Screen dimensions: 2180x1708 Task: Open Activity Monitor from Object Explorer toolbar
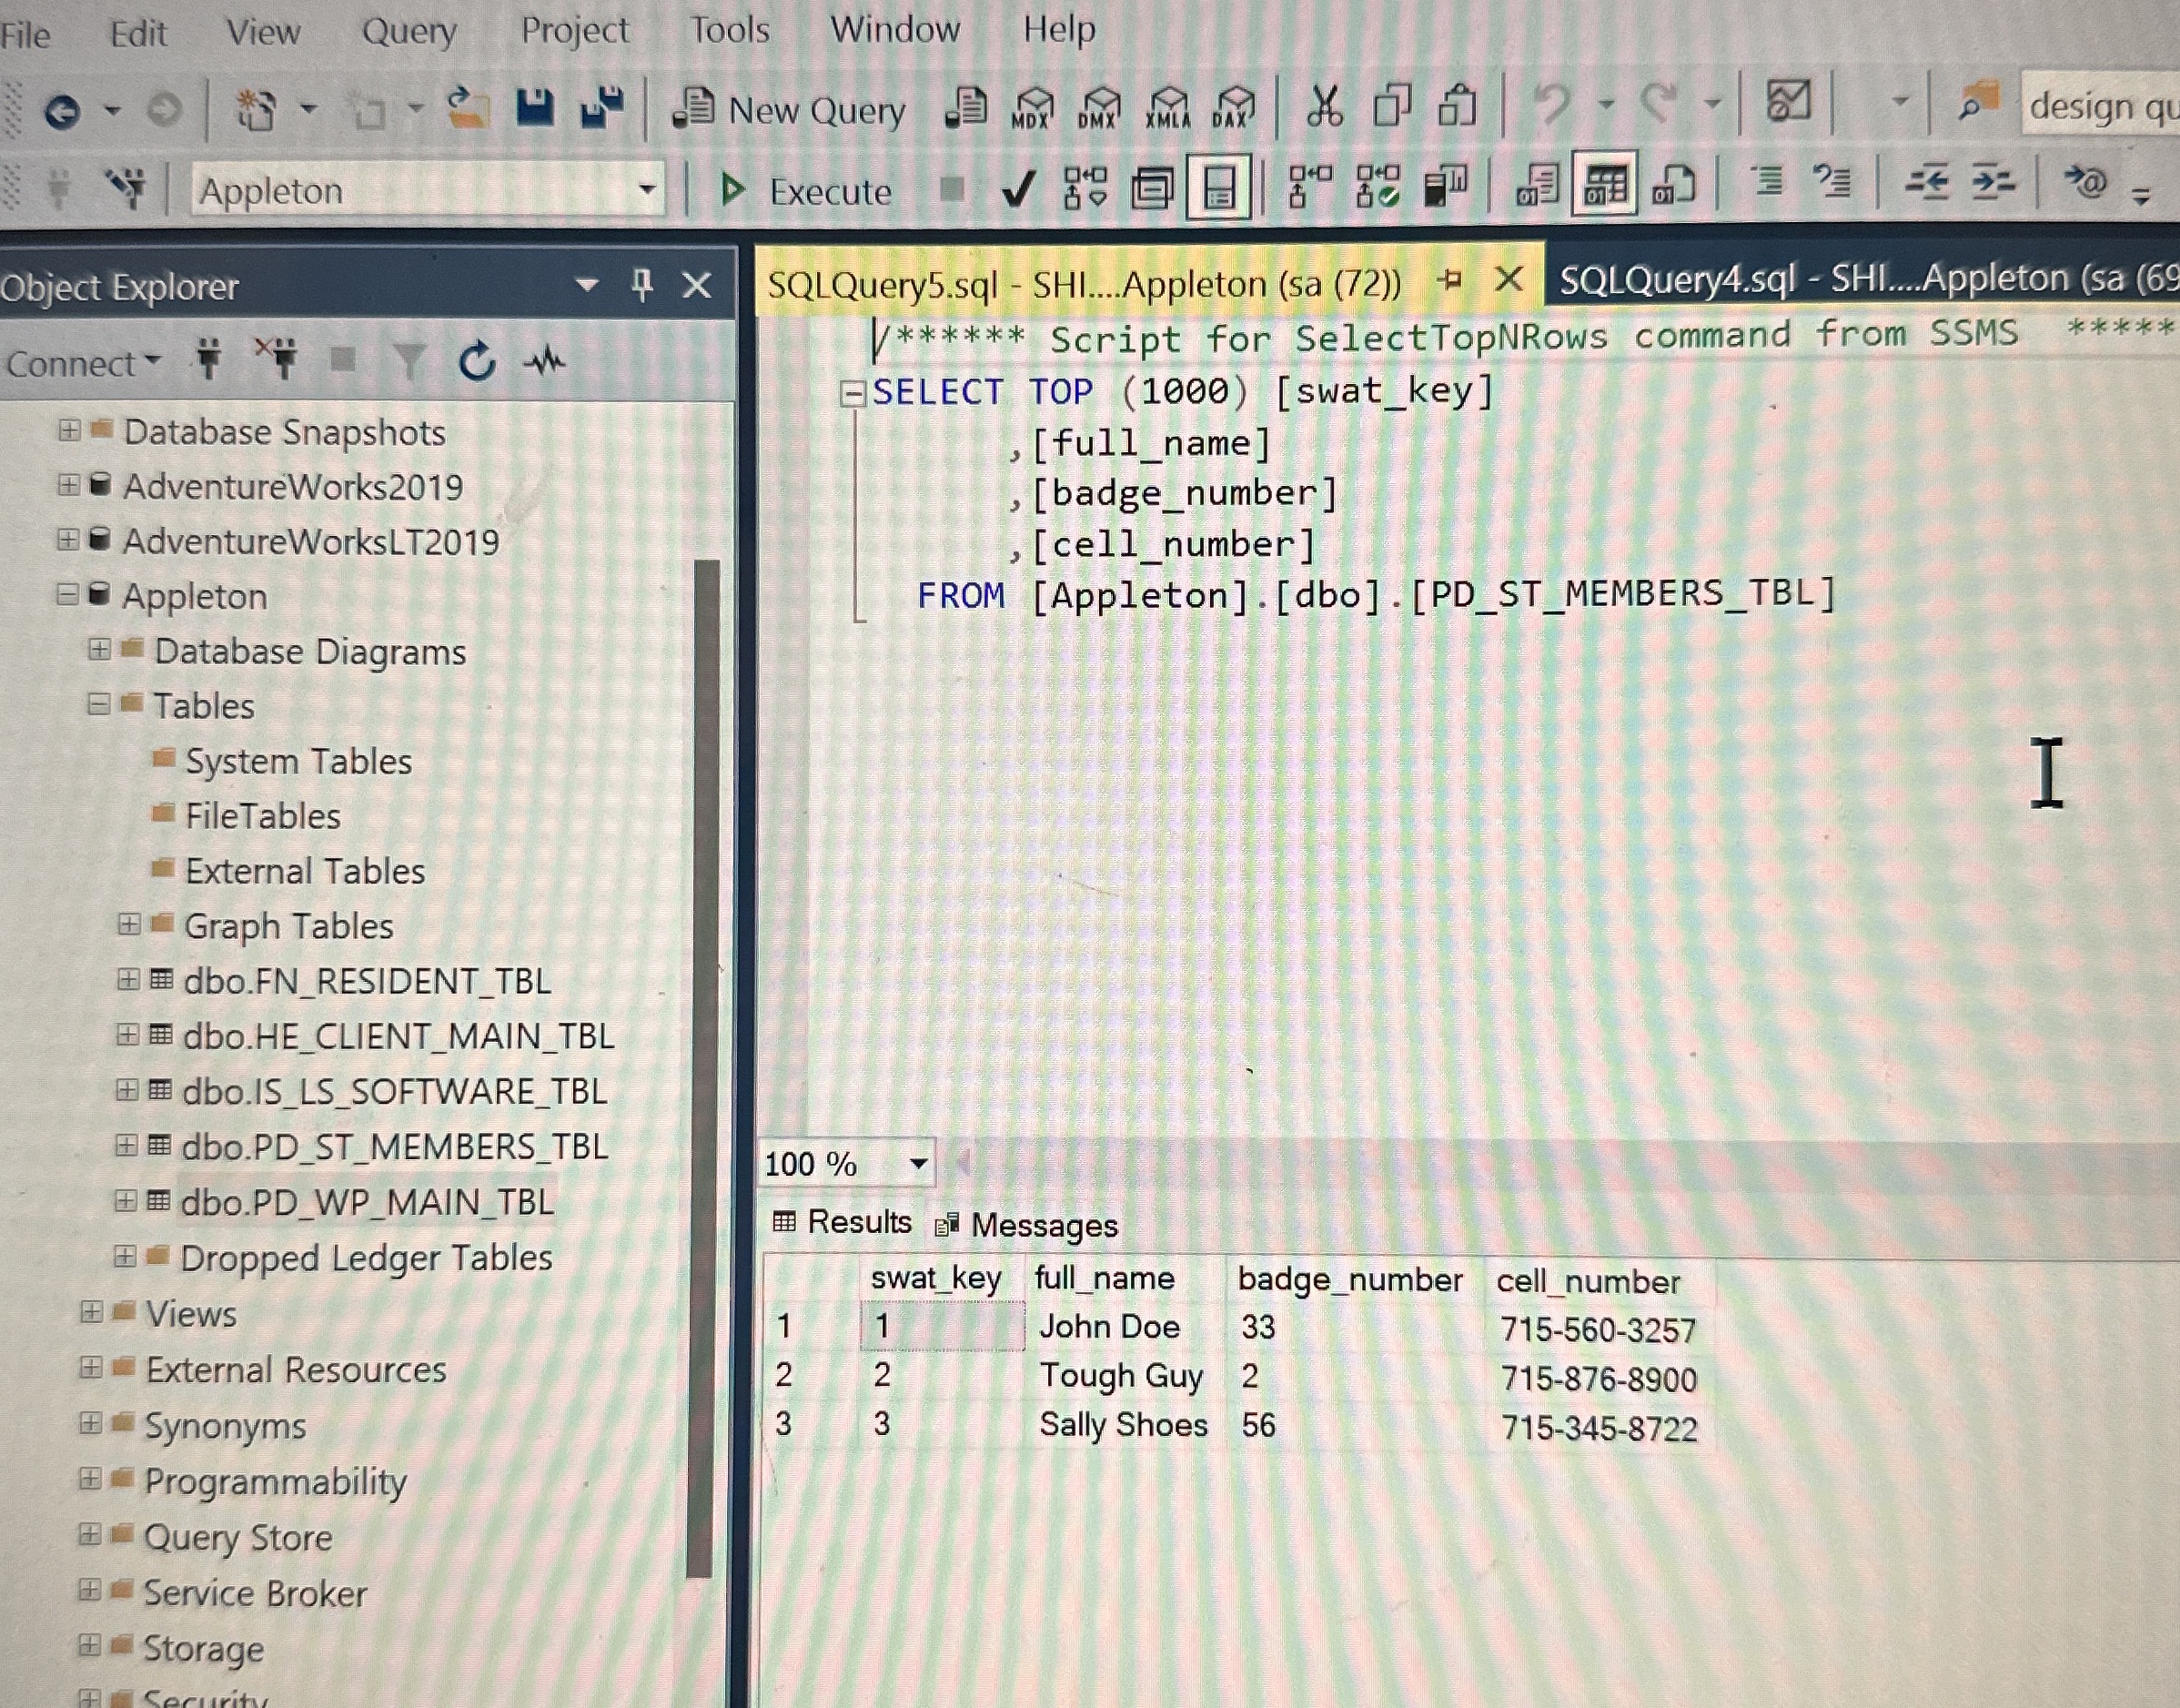[545, 360]
